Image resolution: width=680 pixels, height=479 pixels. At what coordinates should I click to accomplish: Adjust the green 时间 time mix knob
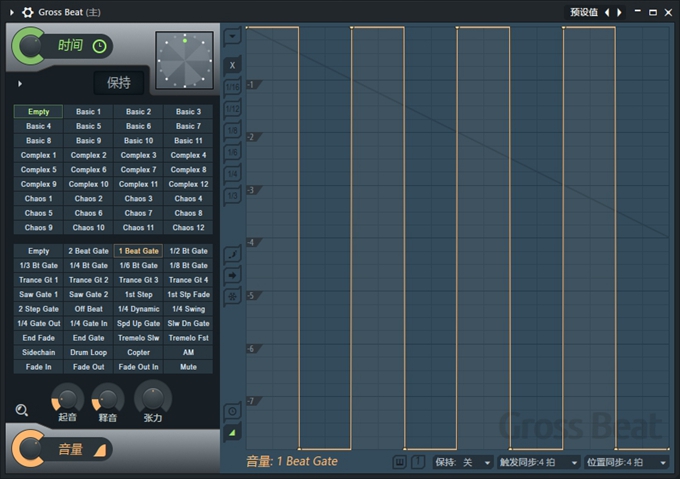(29, 46)
